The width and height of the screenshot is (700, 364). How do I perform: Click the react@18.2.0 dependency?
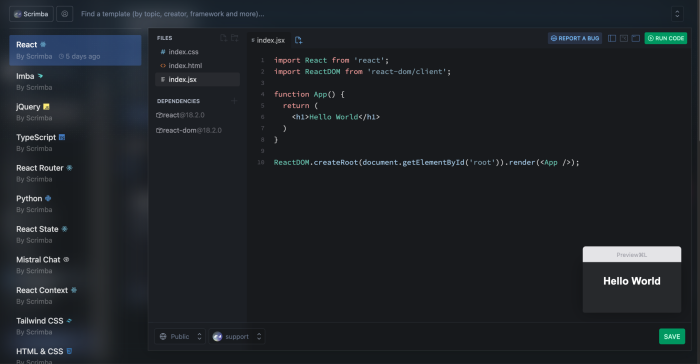coord(180,115)
